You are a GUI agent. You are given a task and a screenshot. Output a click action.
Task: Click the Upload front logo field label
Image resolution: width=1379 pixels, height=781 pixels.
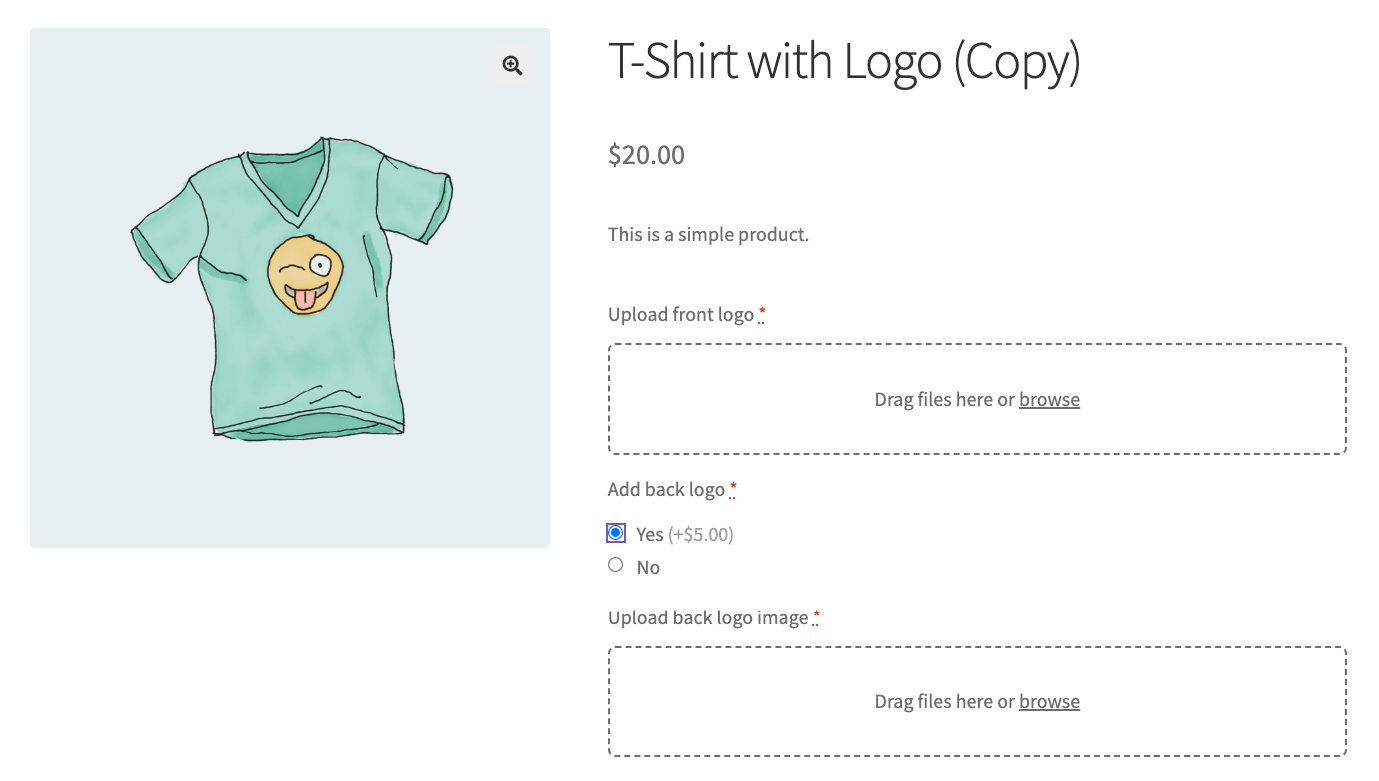(x=681, y=315)
